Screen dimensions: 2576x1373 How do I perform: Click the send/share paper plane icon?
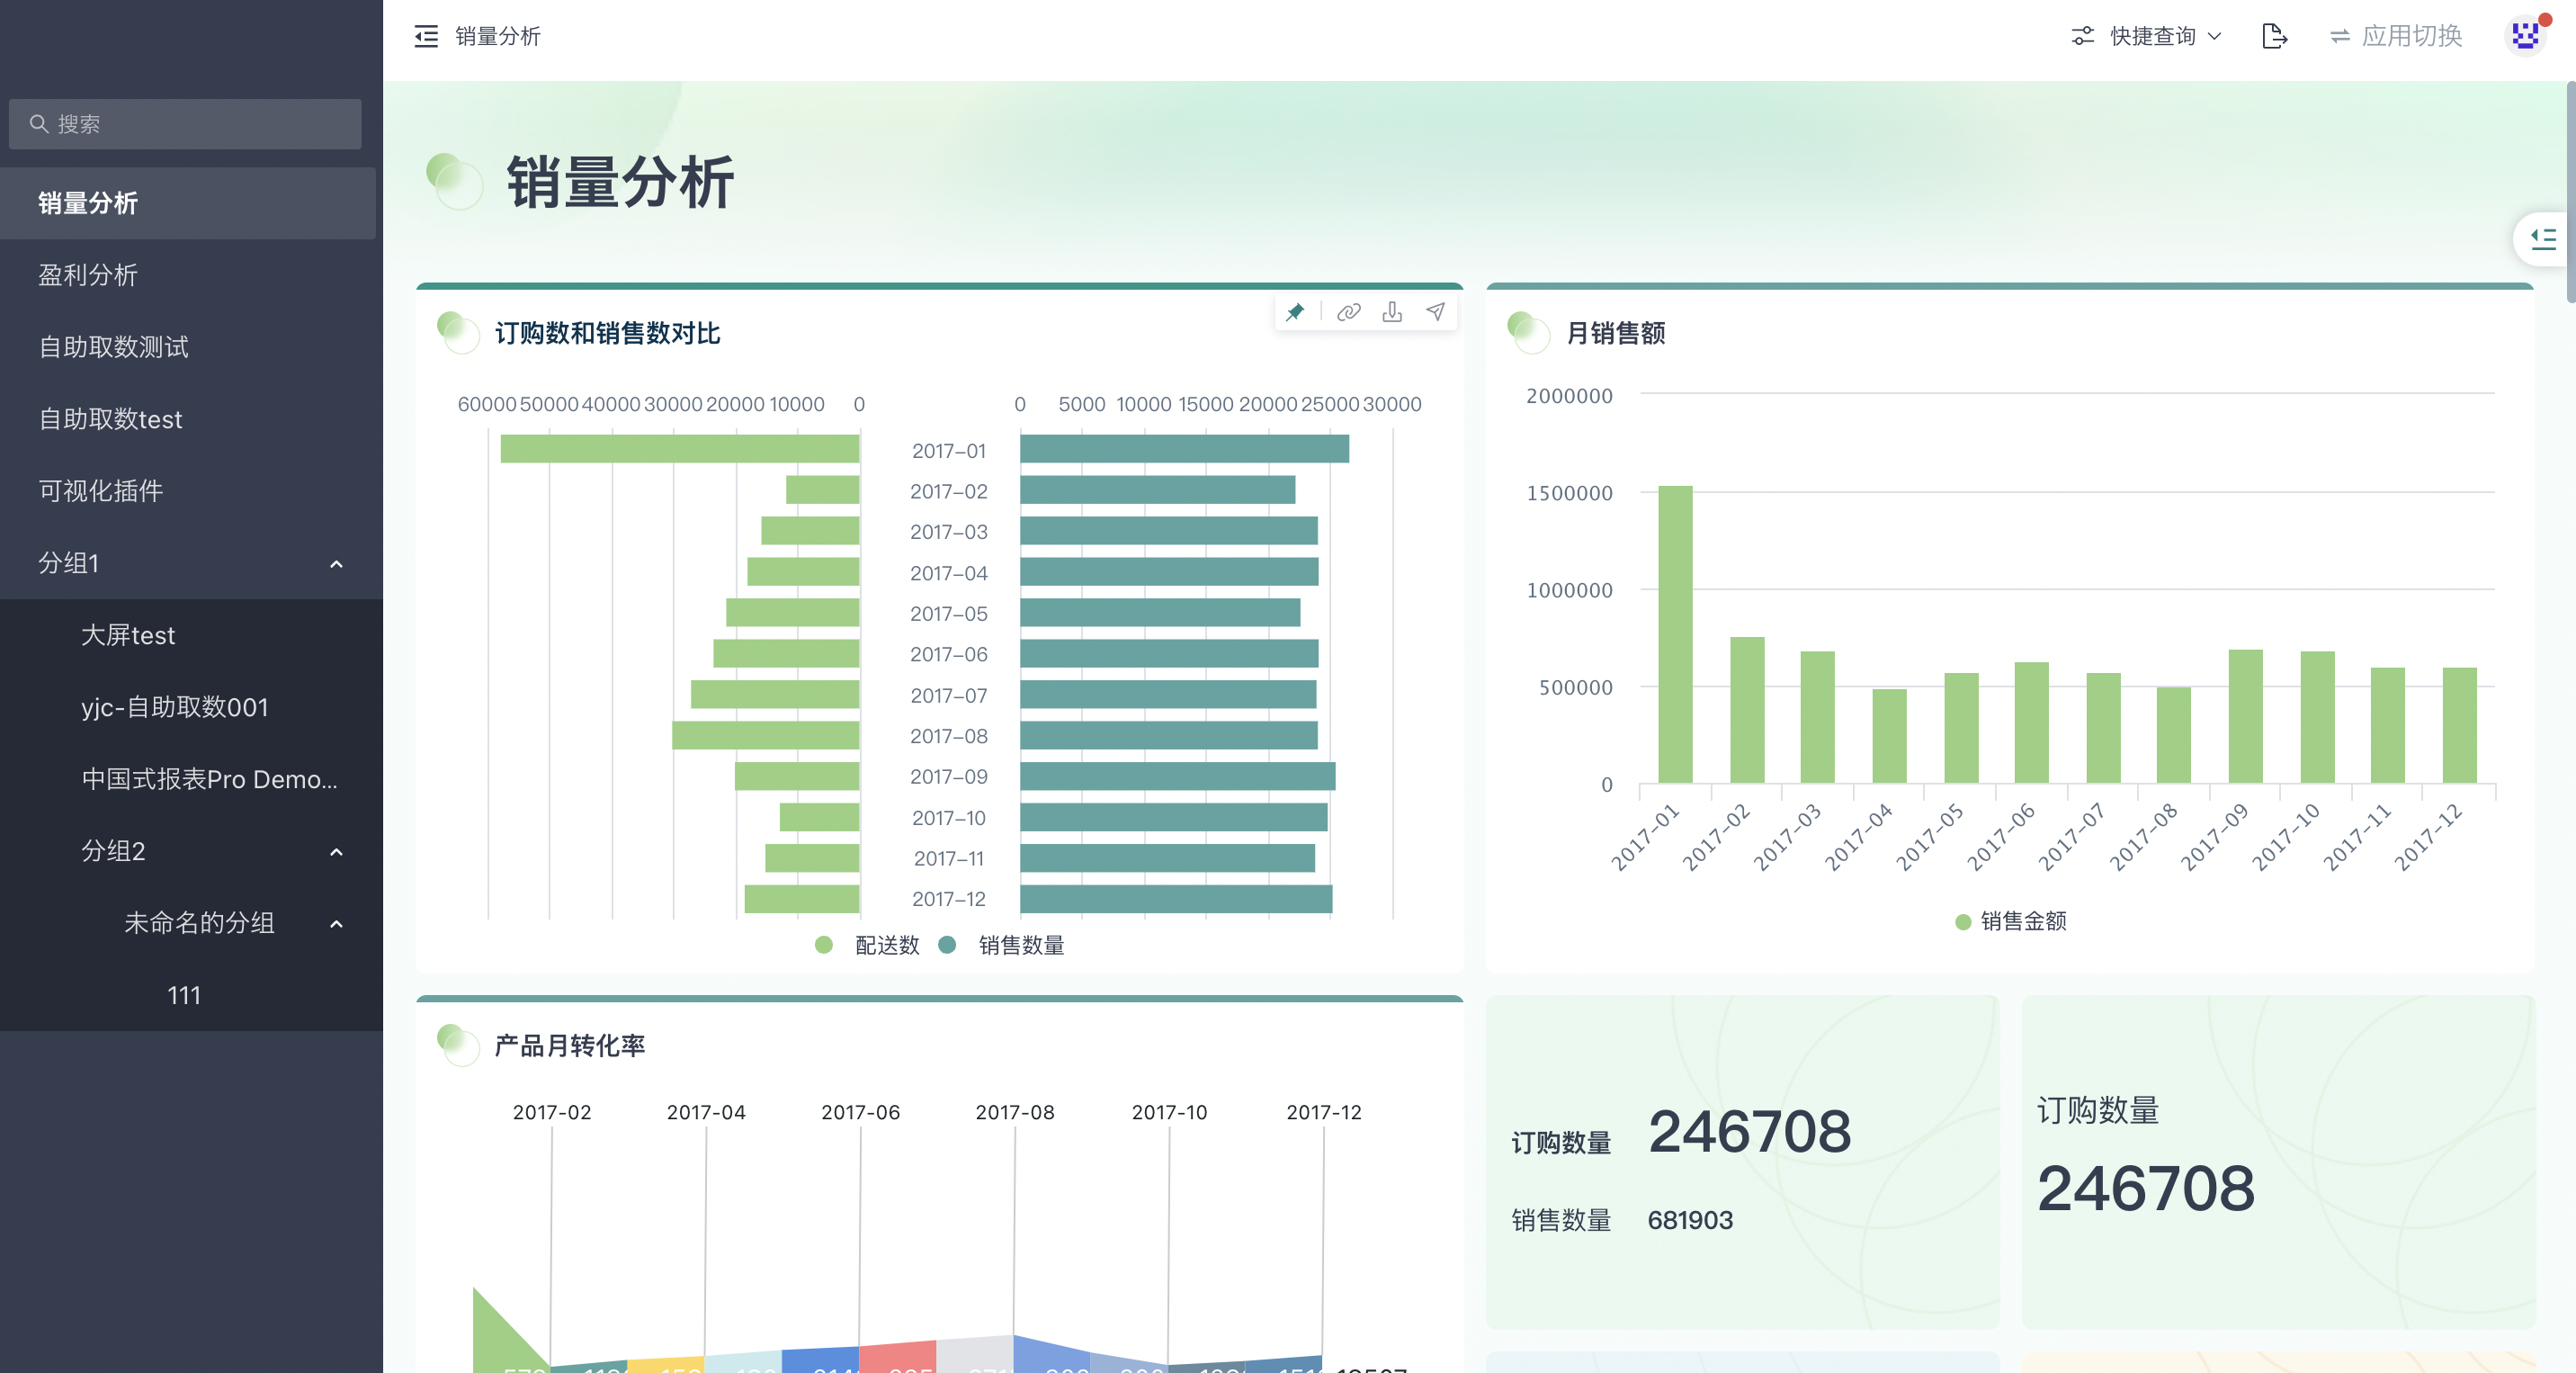pyautogui.click(x=1435, y=312)
